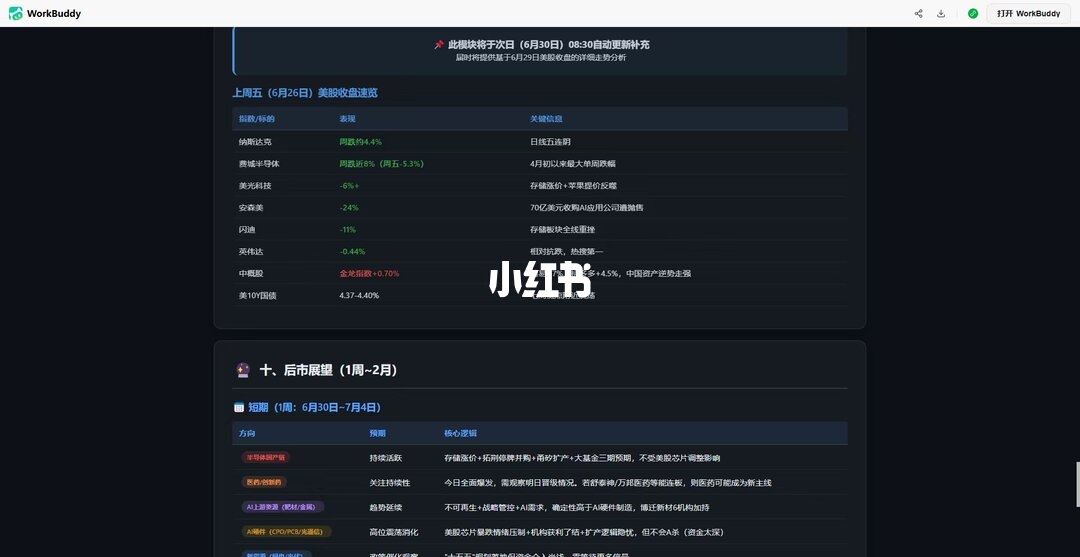Click the 英伟达 row label
Image resolution: width=1080 pixels, height=557 pixels.
pyautogui.click(x=251, y=251)
